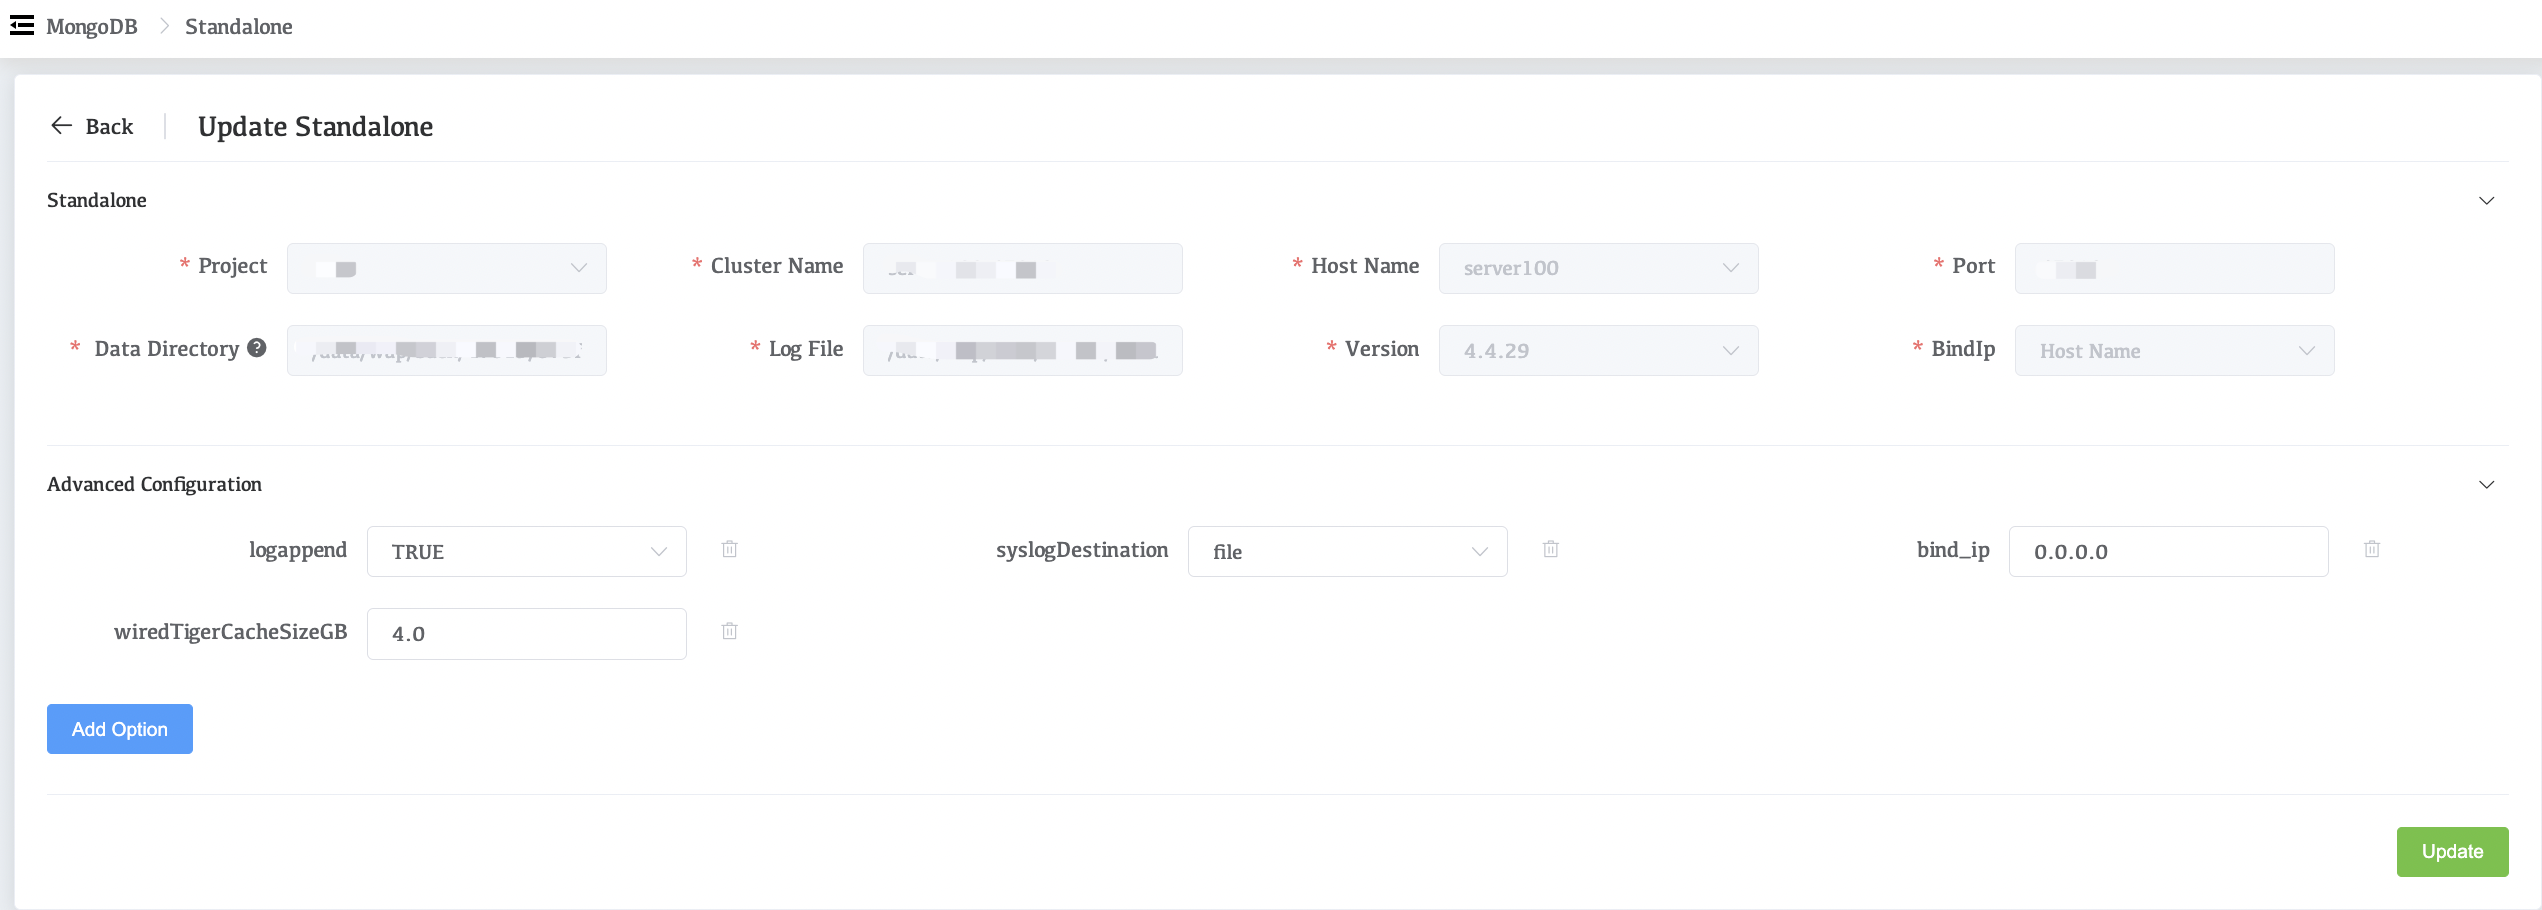Delete the logappend option via trash icon
This screenshot has width=2542, height=910.
tap(730, 549)
